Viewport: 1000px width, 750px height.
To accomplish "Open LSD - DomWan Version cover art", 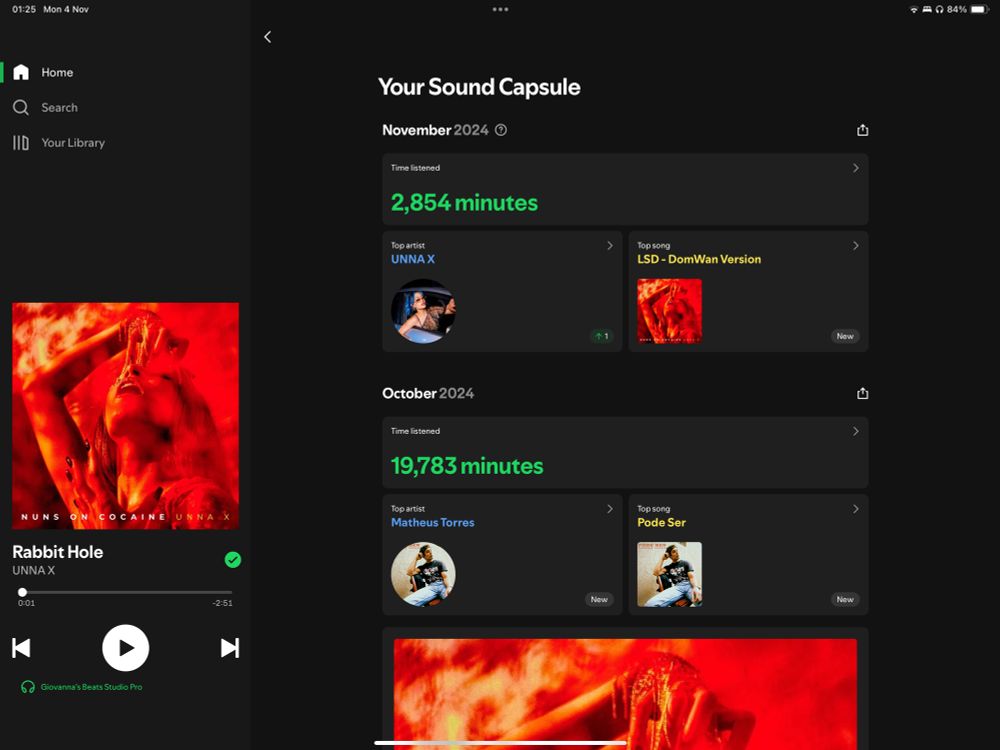I will 669,311.
